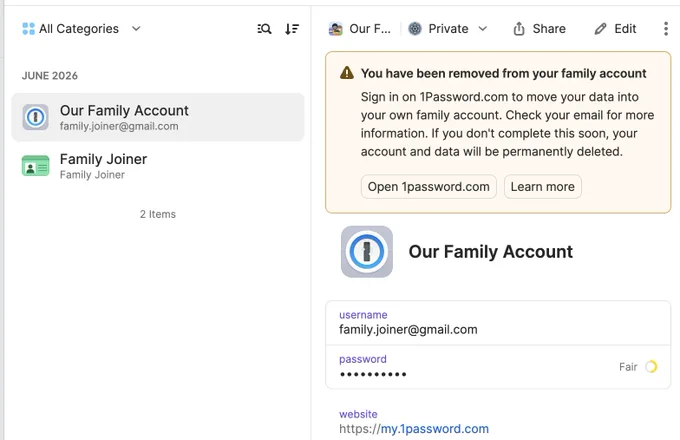Image resolution: width=680 pixels, height=440 pixels.
Task: Click the family.joiner@gmail.com subtitle in list
Action: tap(119, 126)
